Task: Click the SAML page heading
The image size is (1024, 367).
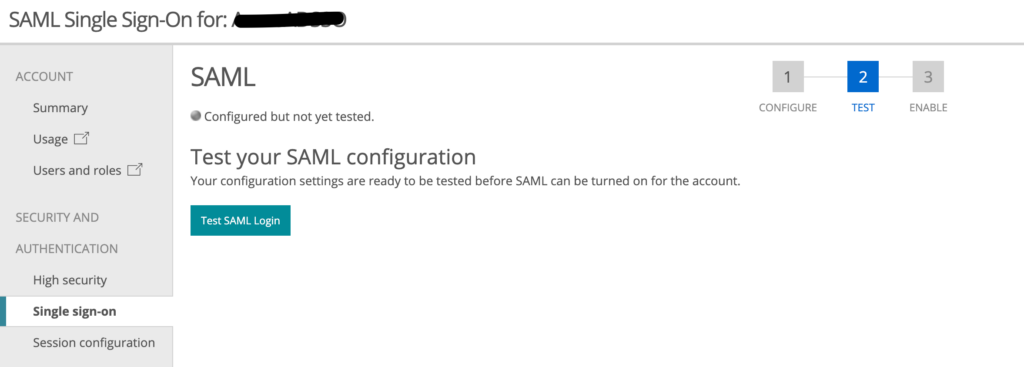Action: point(223,78)
